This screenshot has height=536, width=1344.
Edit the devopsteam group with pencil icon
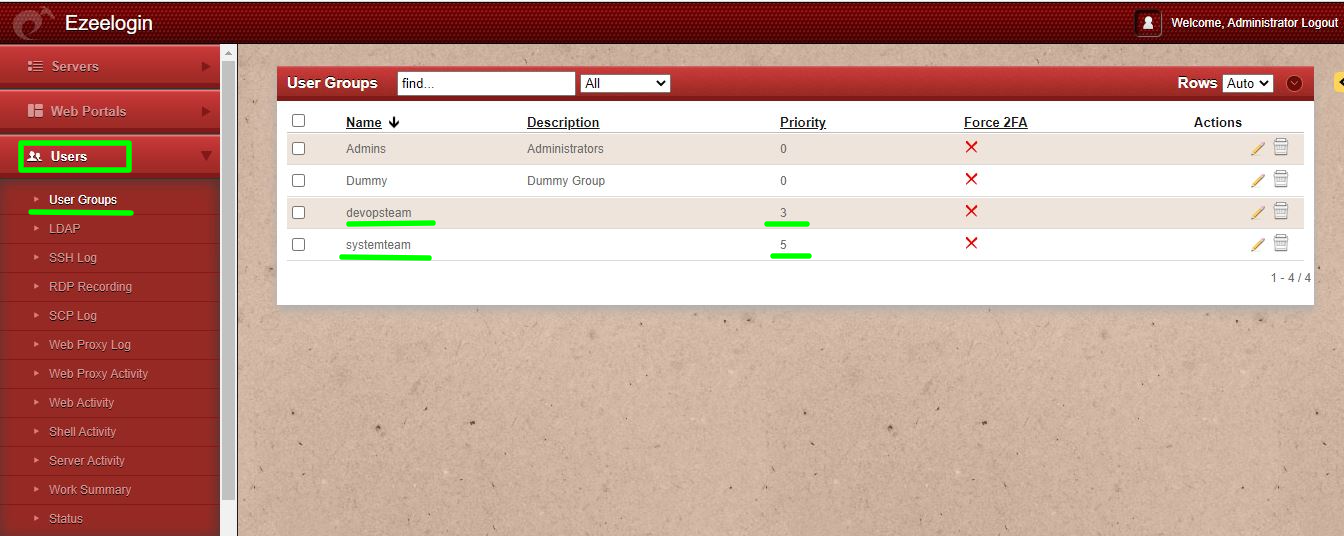[x=1257, y=213]
